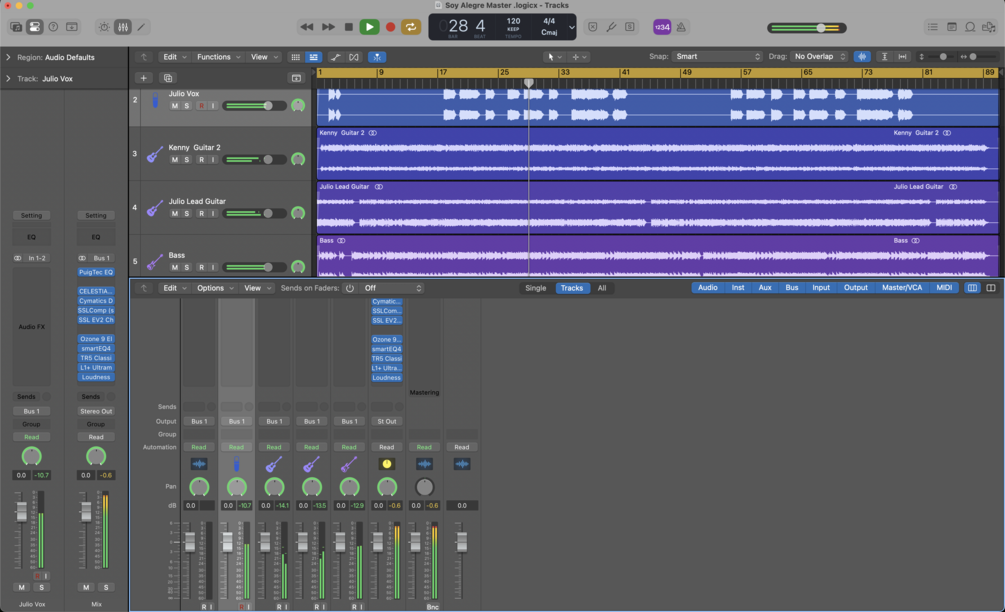Image resolution: width=1005 pixels, height=612 pixels.
Task: Toggle the Waveform zoom blue button
Action: (x=862, y=56)
